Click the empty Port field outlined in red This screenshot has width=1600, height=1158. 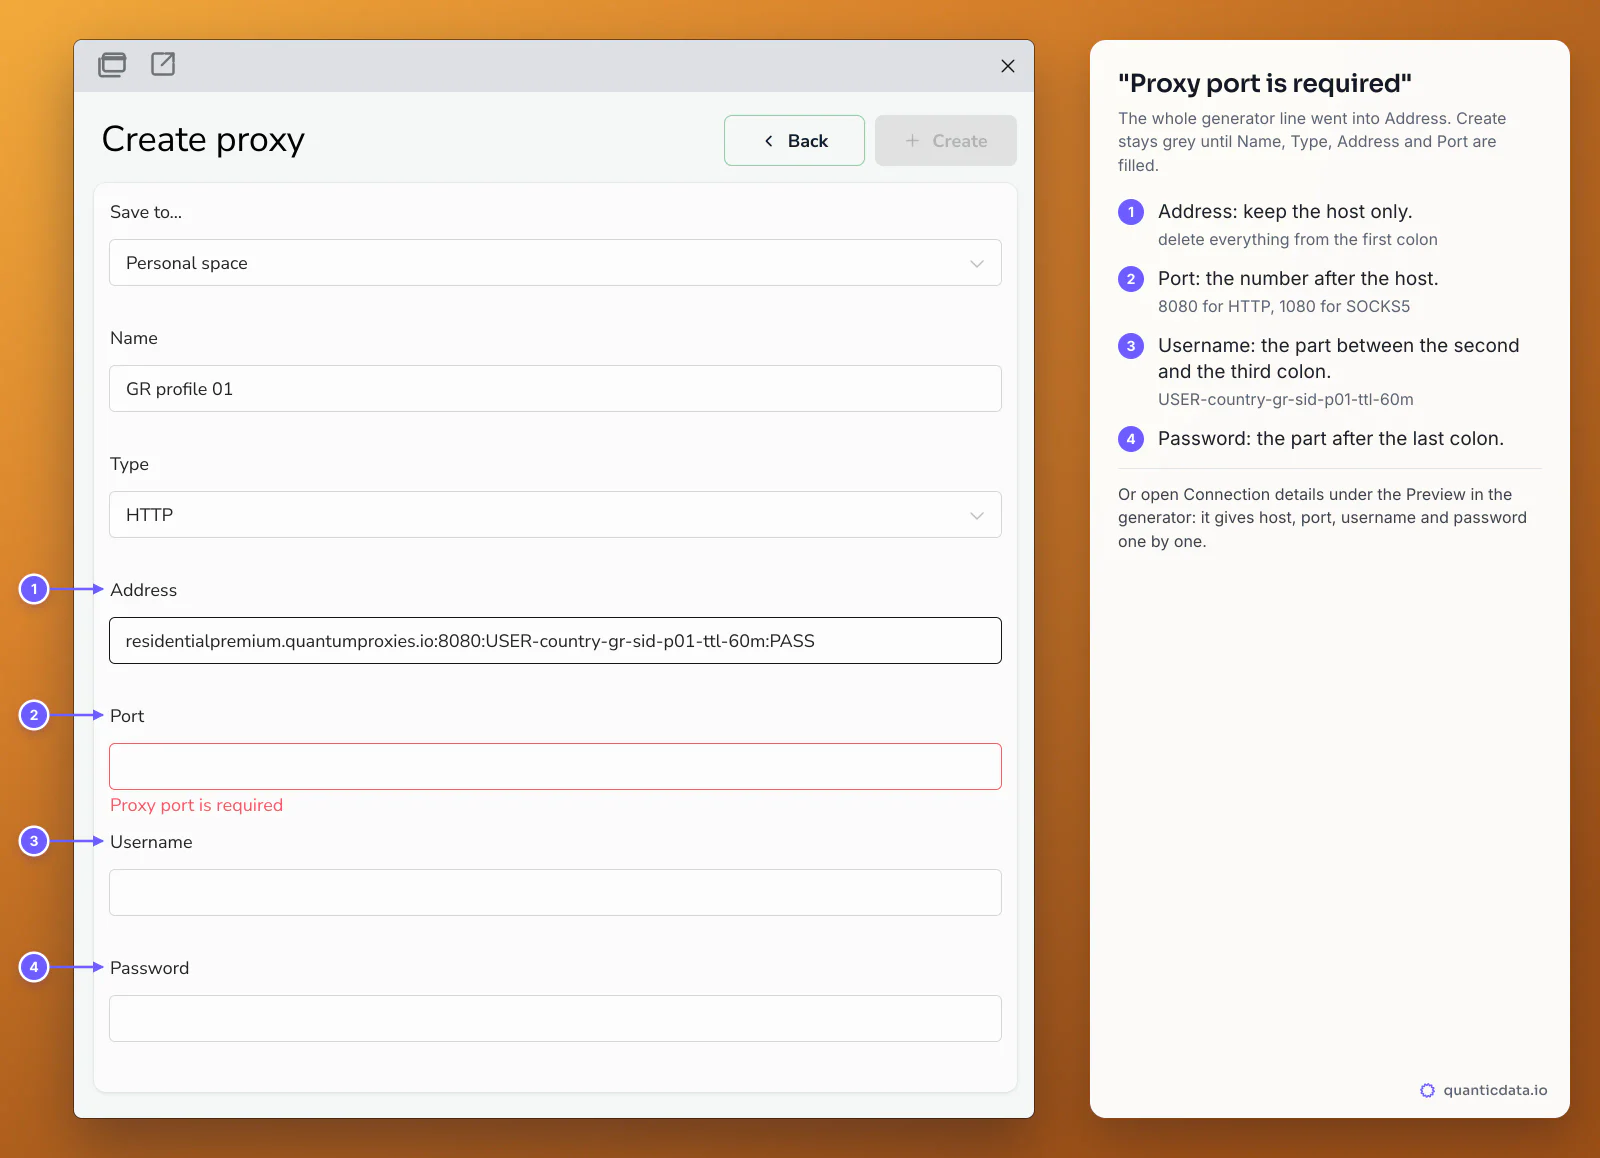[555, 767]
